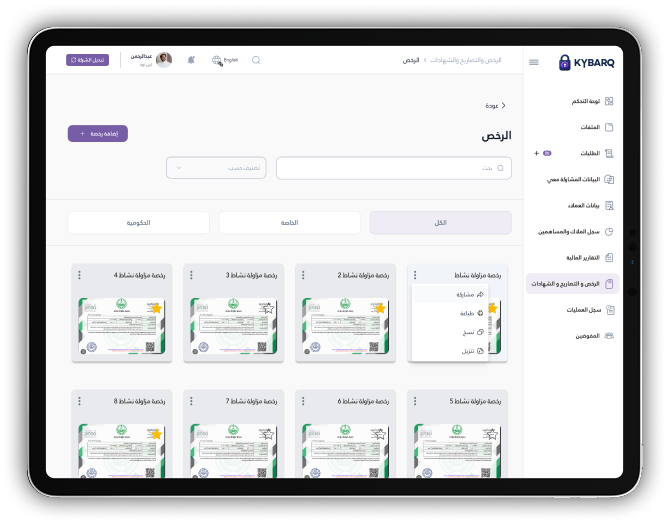
Task: Open the تصنيف حسب sort dropdown
Action: pyautogui.click(x=216, y=167)
